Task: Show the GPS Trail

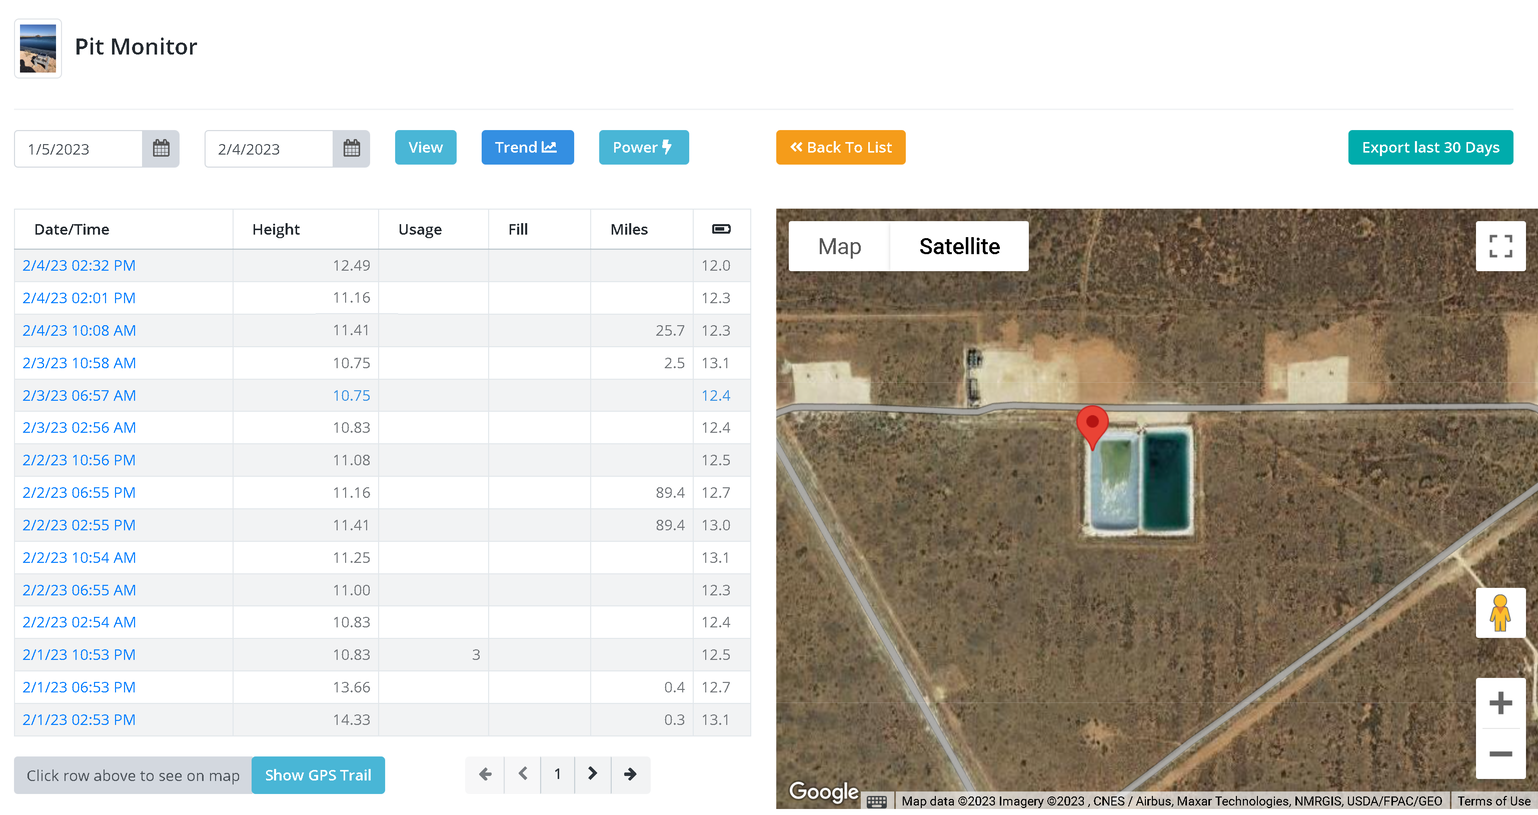Action: pyautogui.click(x=318, y=775)
